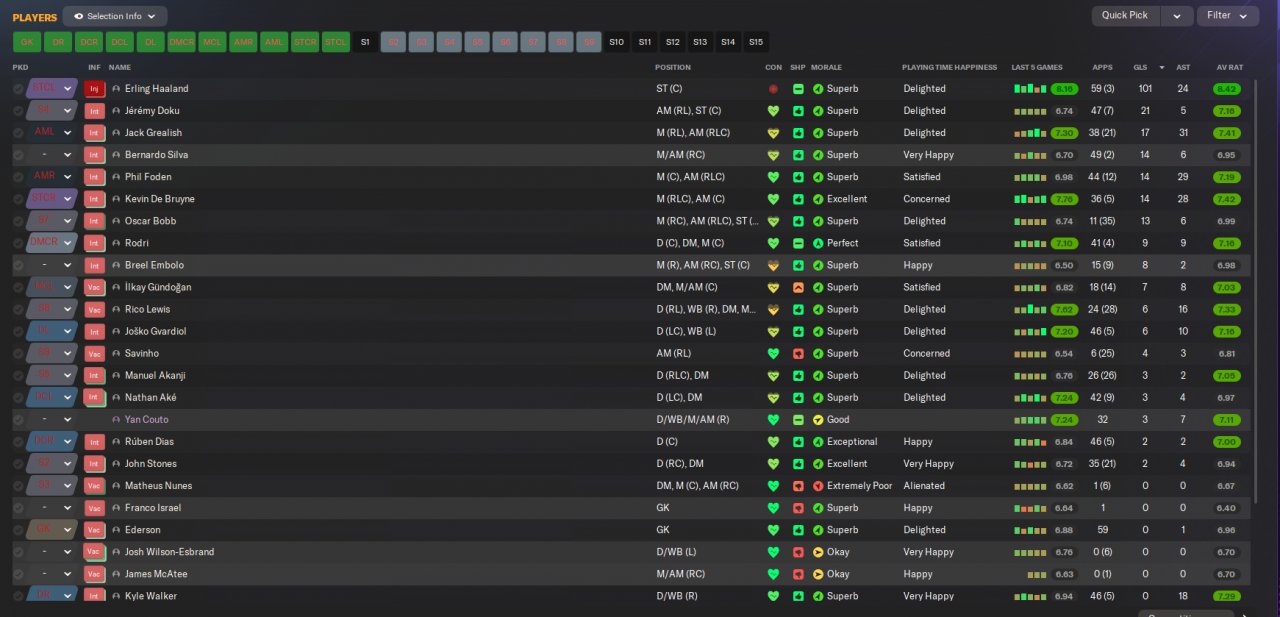
Task: Toggle the picked checkmark for James McAtee
Action: (18, 574)
